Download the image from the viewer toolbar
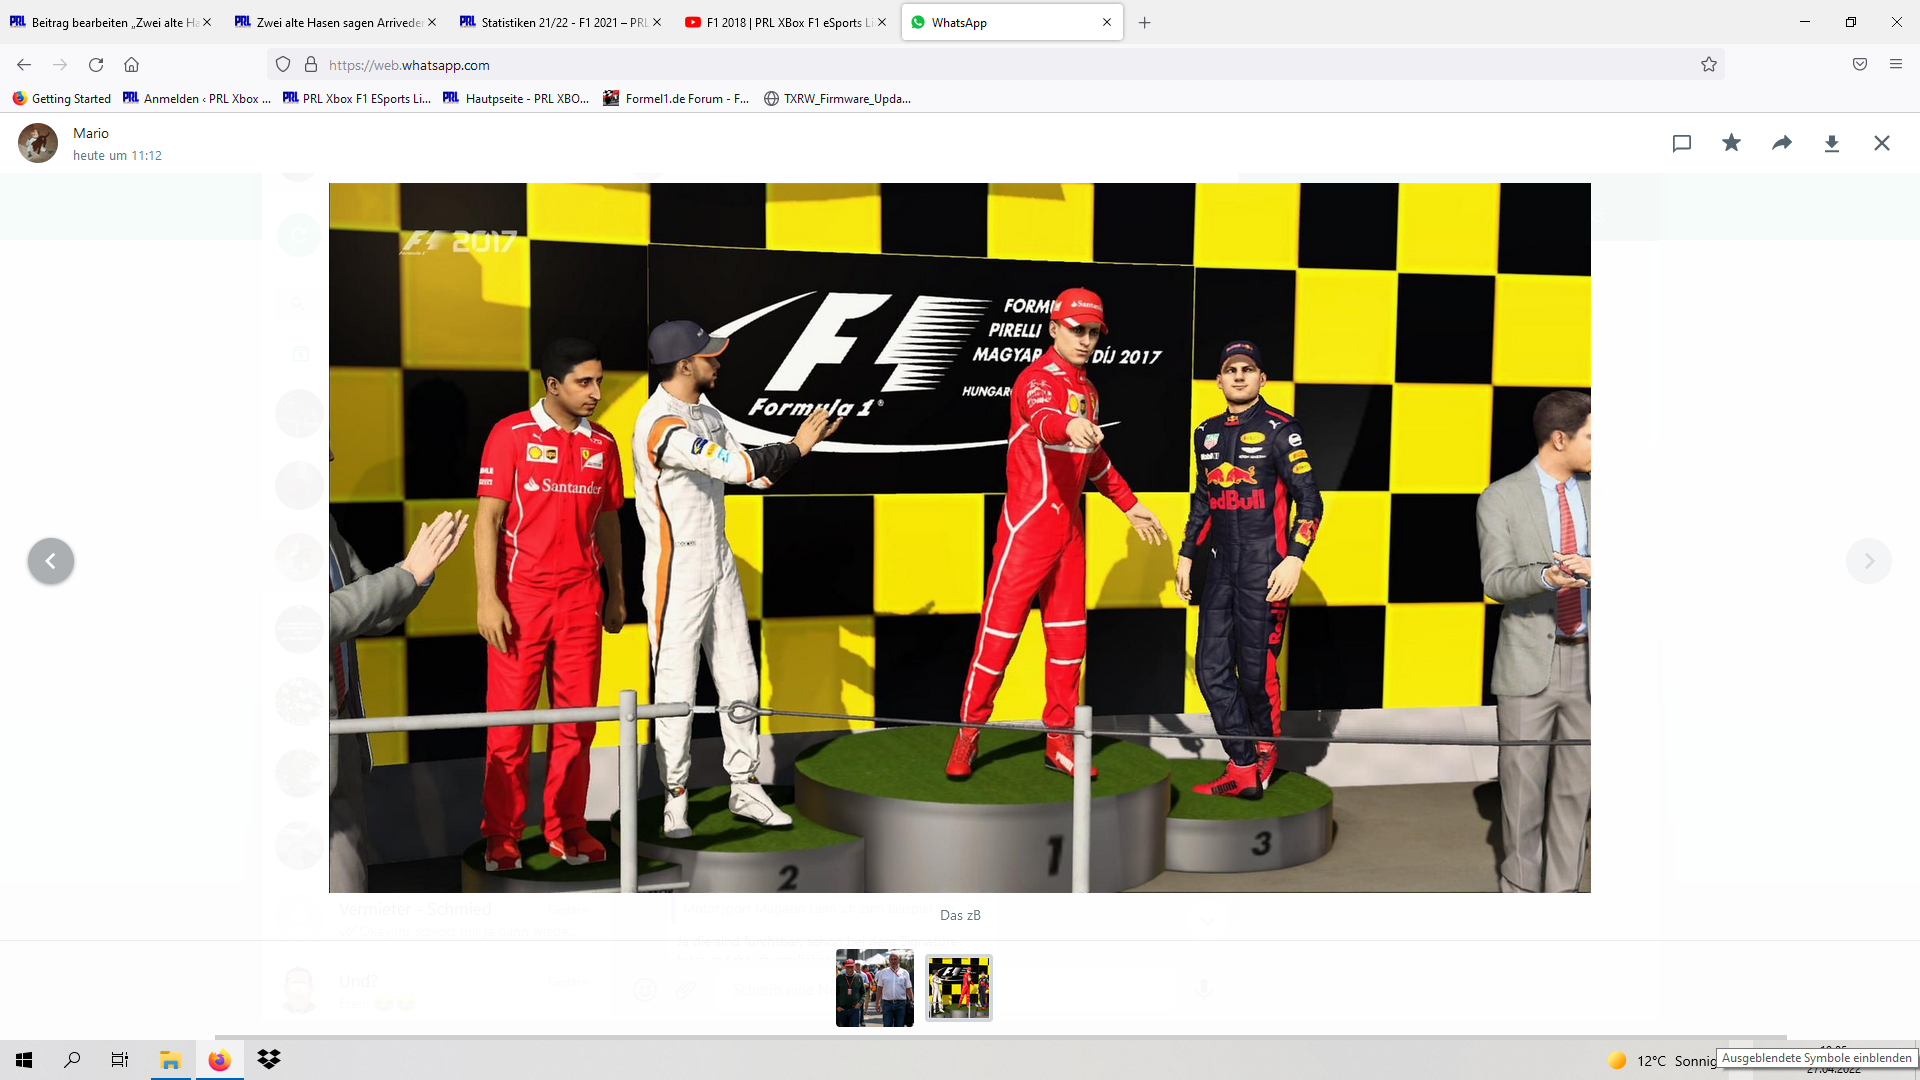 tap(1832, 143)
